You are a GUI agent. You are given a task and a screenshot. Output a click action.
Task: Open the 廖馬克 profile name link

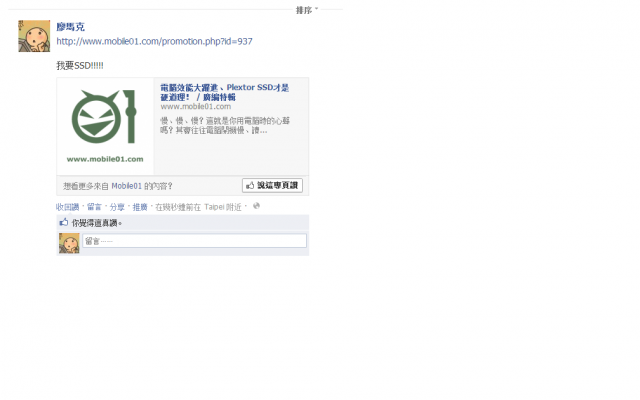click(x=70, y=27)
